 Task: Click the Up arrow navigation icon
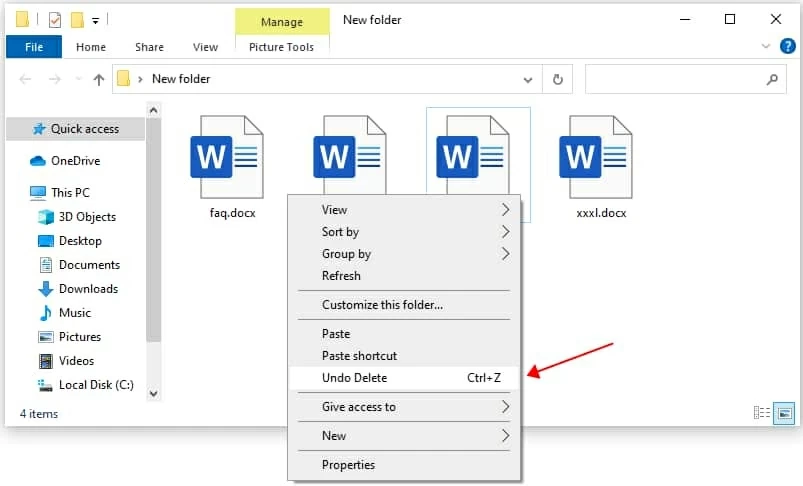[x=98, y=79]
